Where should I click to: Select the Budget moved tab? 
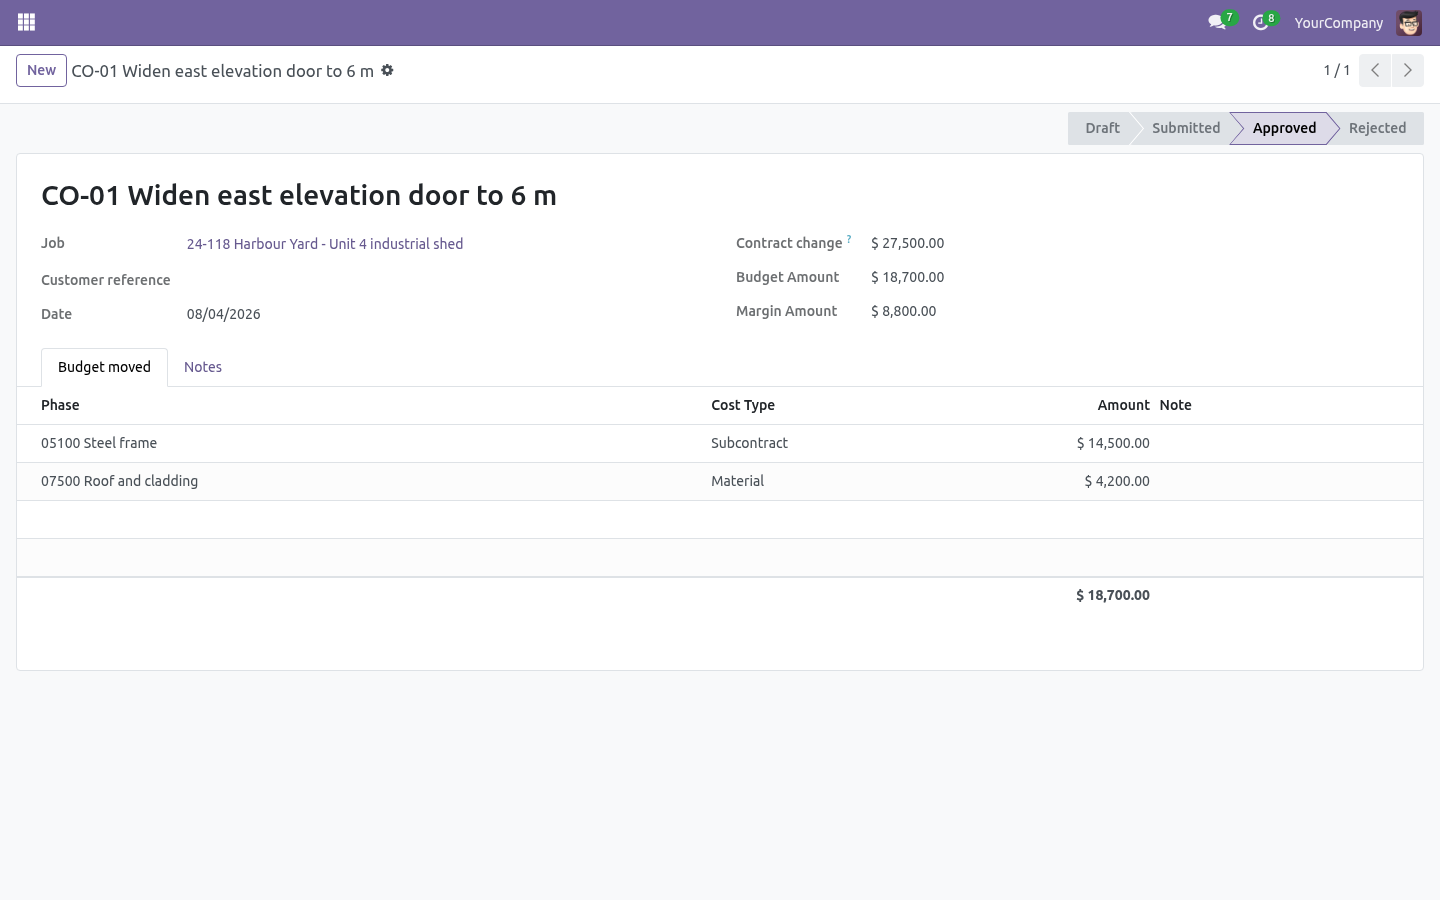104,367
